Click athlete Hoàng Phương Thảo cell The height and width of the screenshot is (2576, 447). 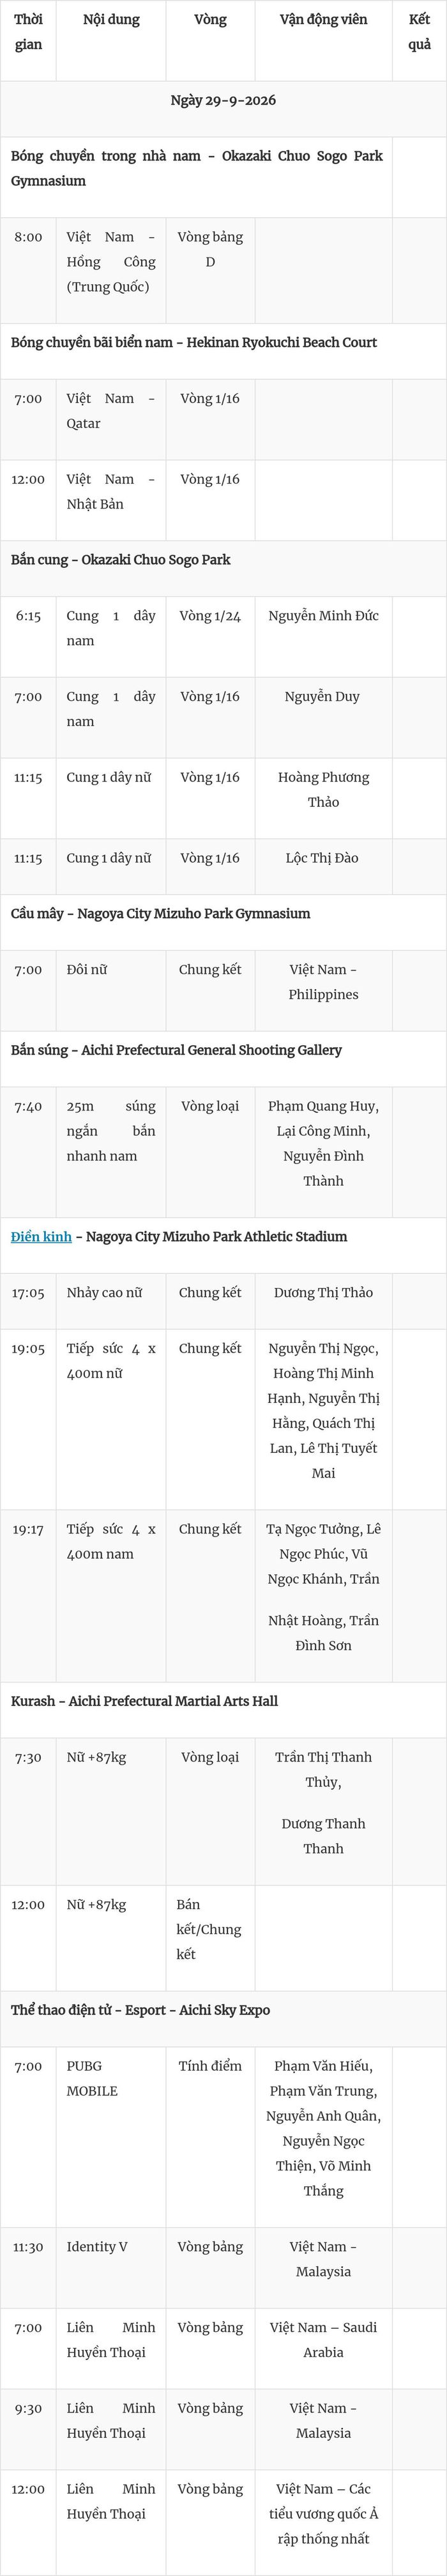click(323, 798)
